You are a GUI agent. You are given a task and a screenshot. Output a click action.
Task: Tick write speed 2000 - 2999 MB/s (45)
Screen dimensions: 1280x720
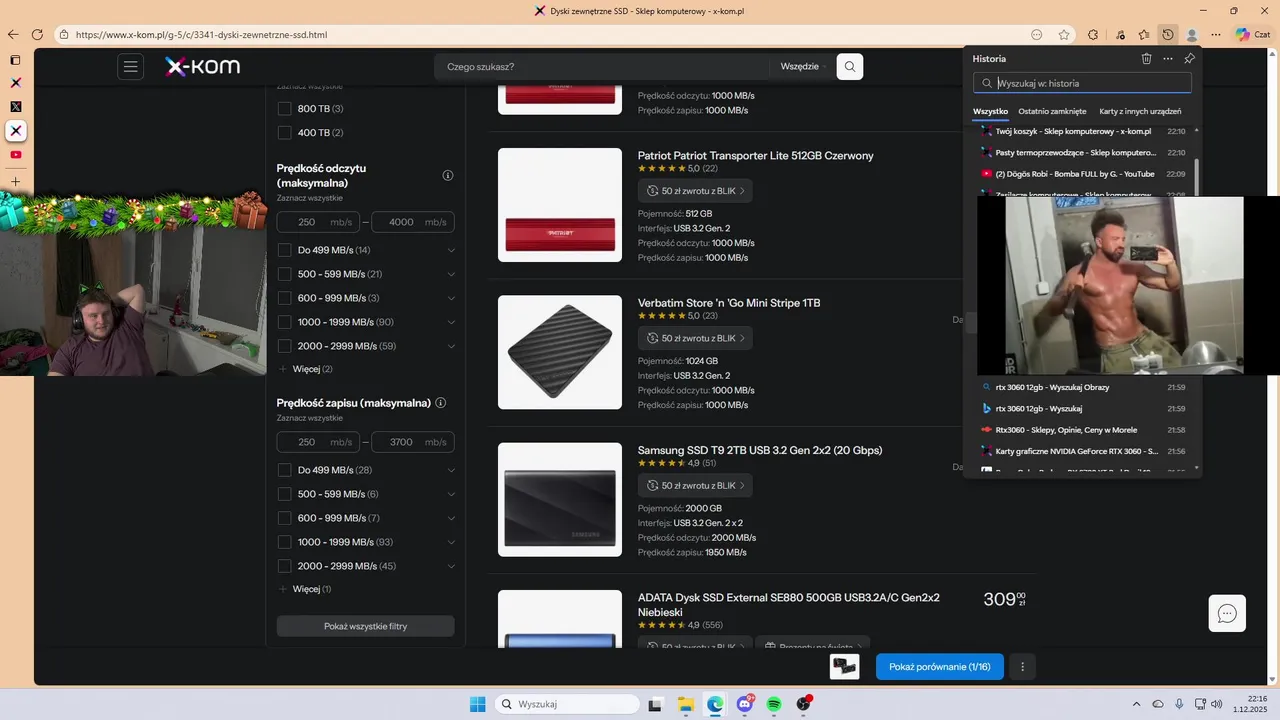click(x=285, y=566)
